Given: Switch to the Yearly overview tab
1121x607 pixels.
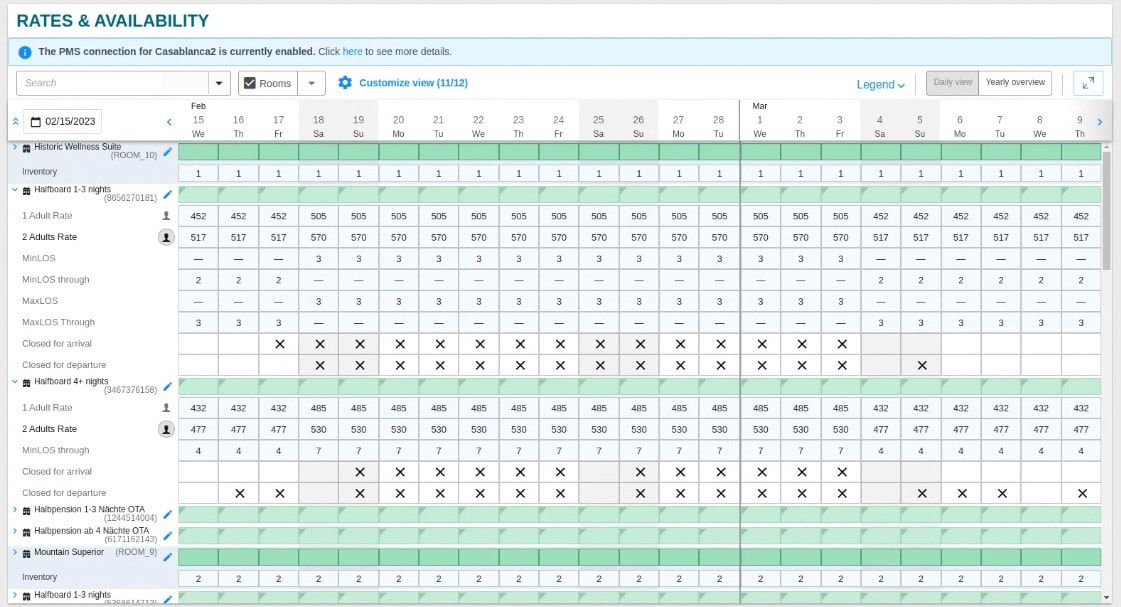Looking at the screenshot, I should point(1015,83).
